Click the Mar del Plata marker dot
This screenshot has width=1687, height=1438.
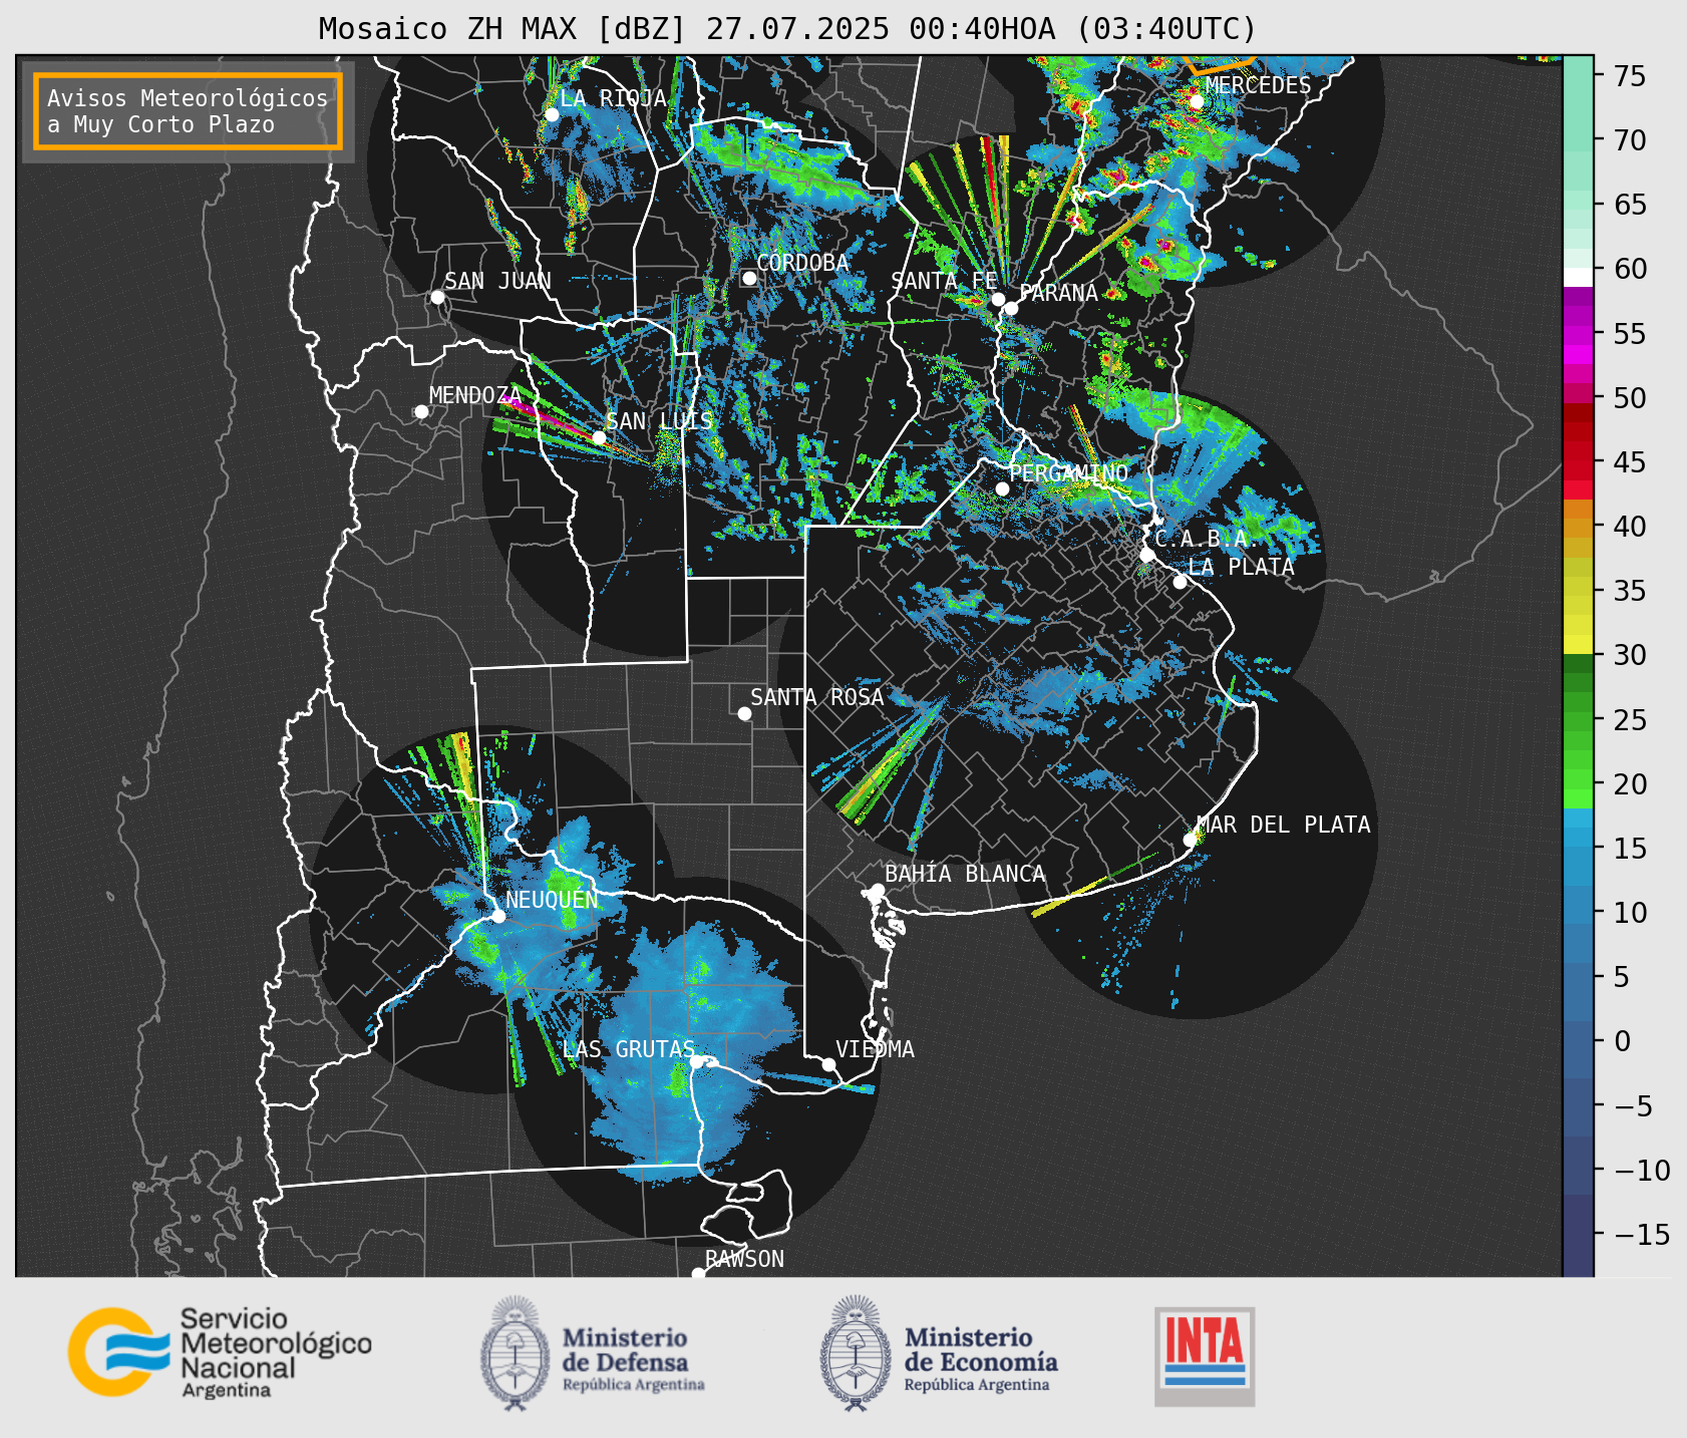tap(1190, 840)
